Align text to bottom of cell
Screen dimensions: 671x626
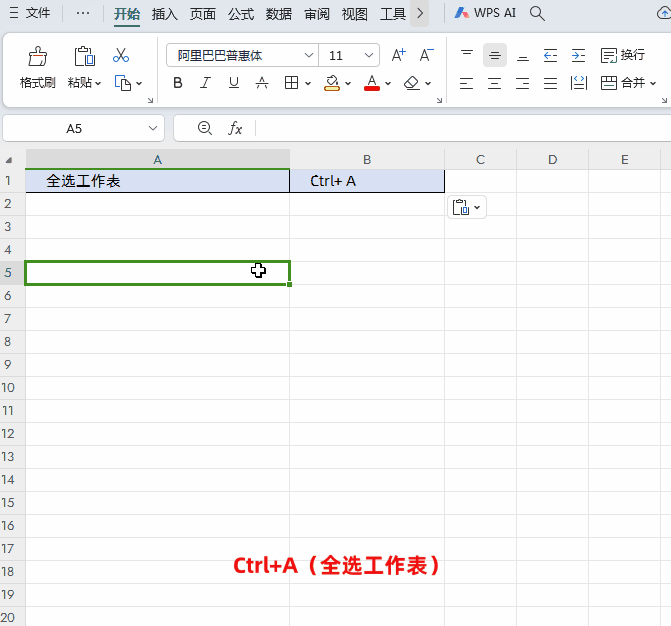[523, 55]
